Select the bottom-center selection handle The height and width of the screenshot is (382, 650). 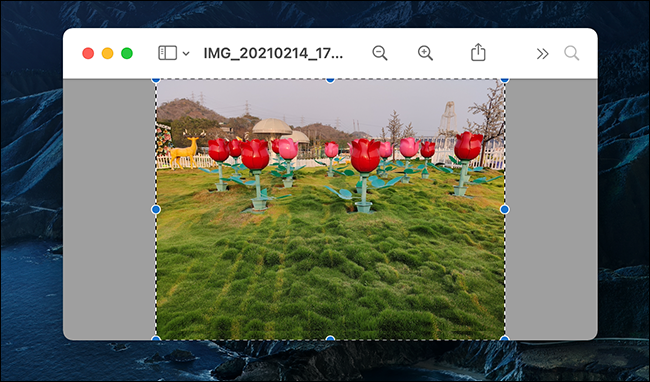(x=330, y=338)
